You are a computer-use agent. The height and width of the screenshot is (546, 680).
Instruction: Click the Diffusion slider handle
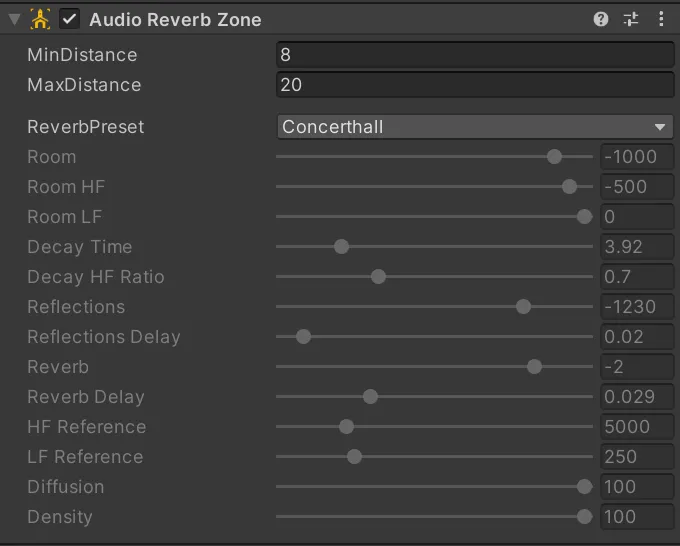[x=585, y=487]
